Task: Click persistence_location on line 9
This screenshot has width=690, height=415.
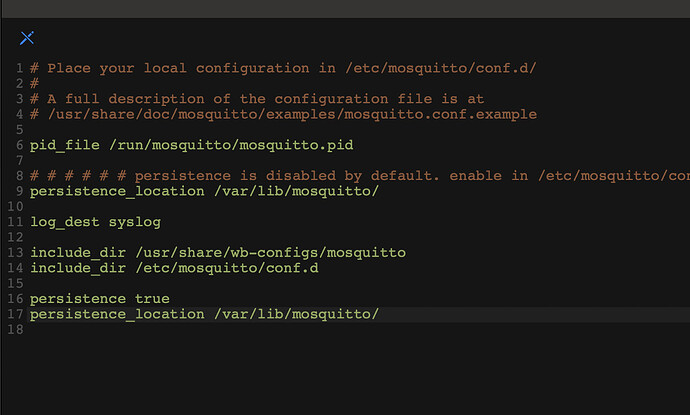Action: tap(117, 191)
